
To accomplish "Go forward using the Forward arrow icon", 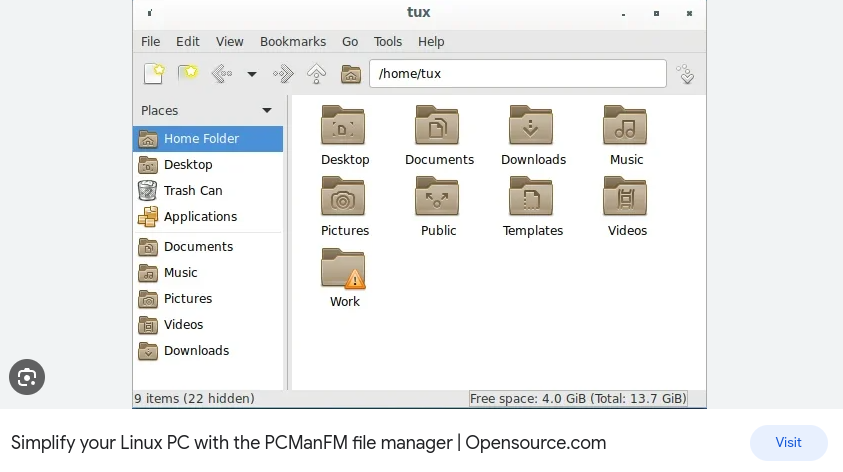I will pos(283,74).
